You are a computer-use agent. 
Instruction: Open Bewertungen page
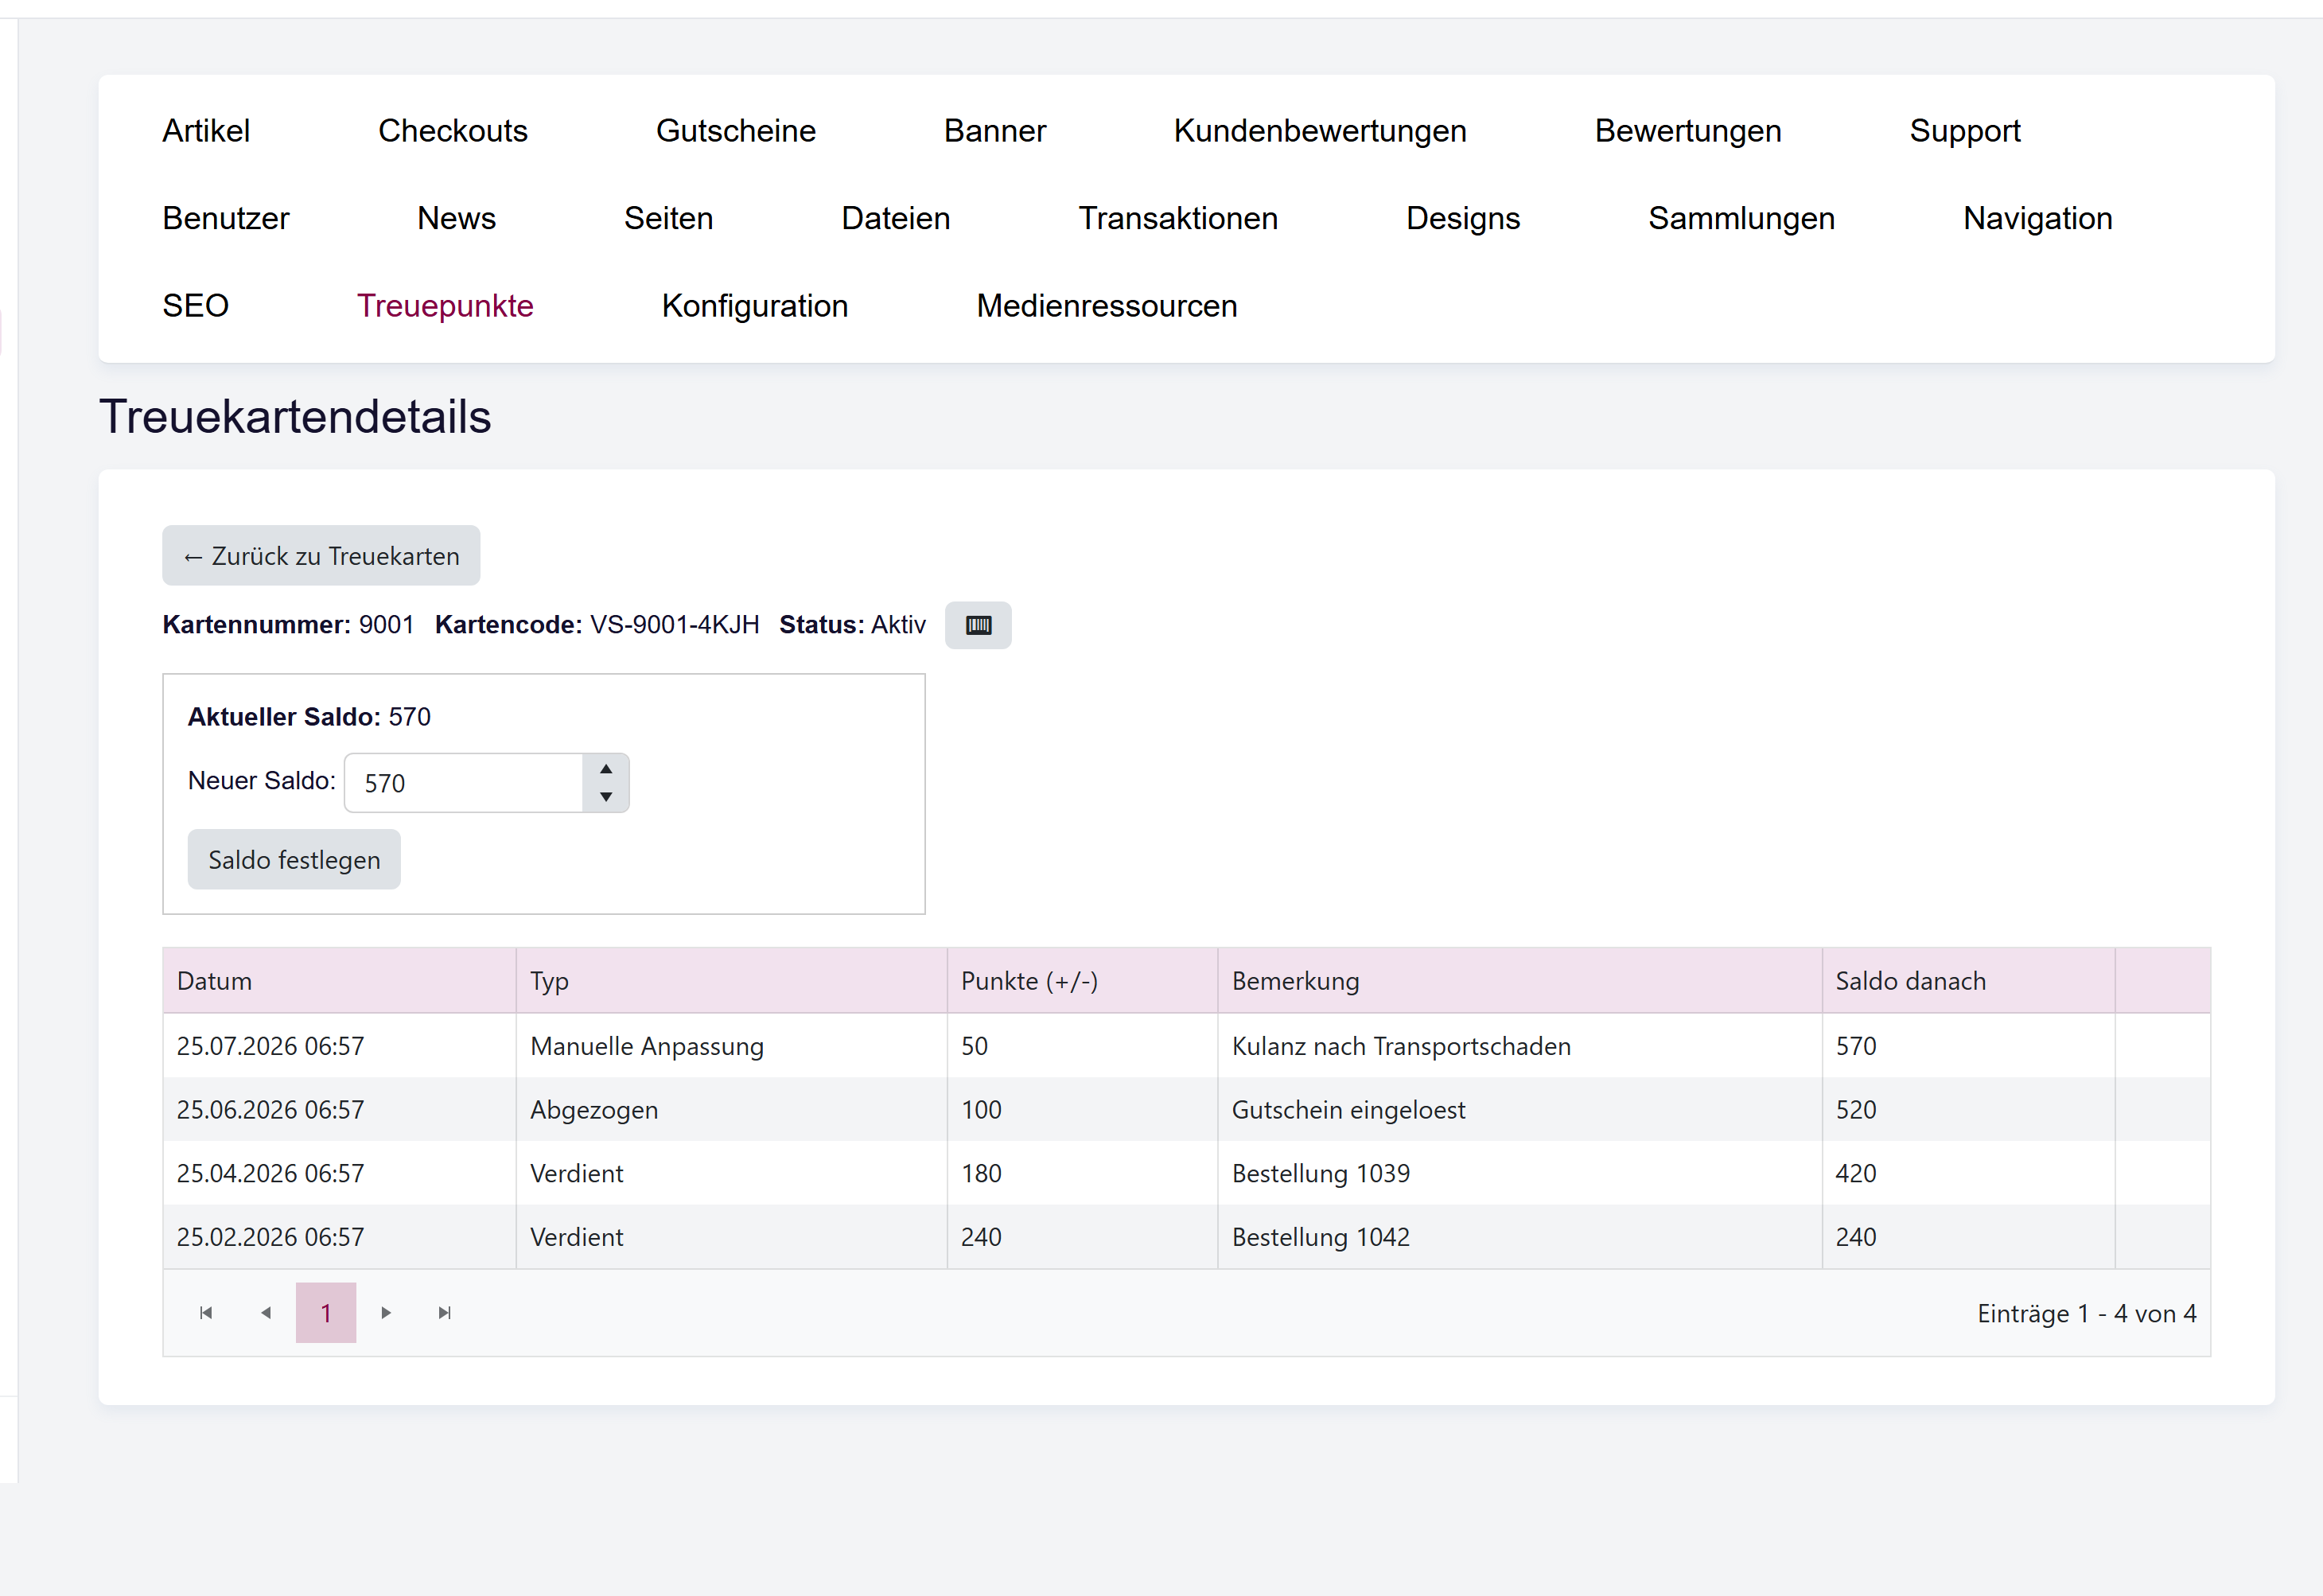(x=1688, y=131)
